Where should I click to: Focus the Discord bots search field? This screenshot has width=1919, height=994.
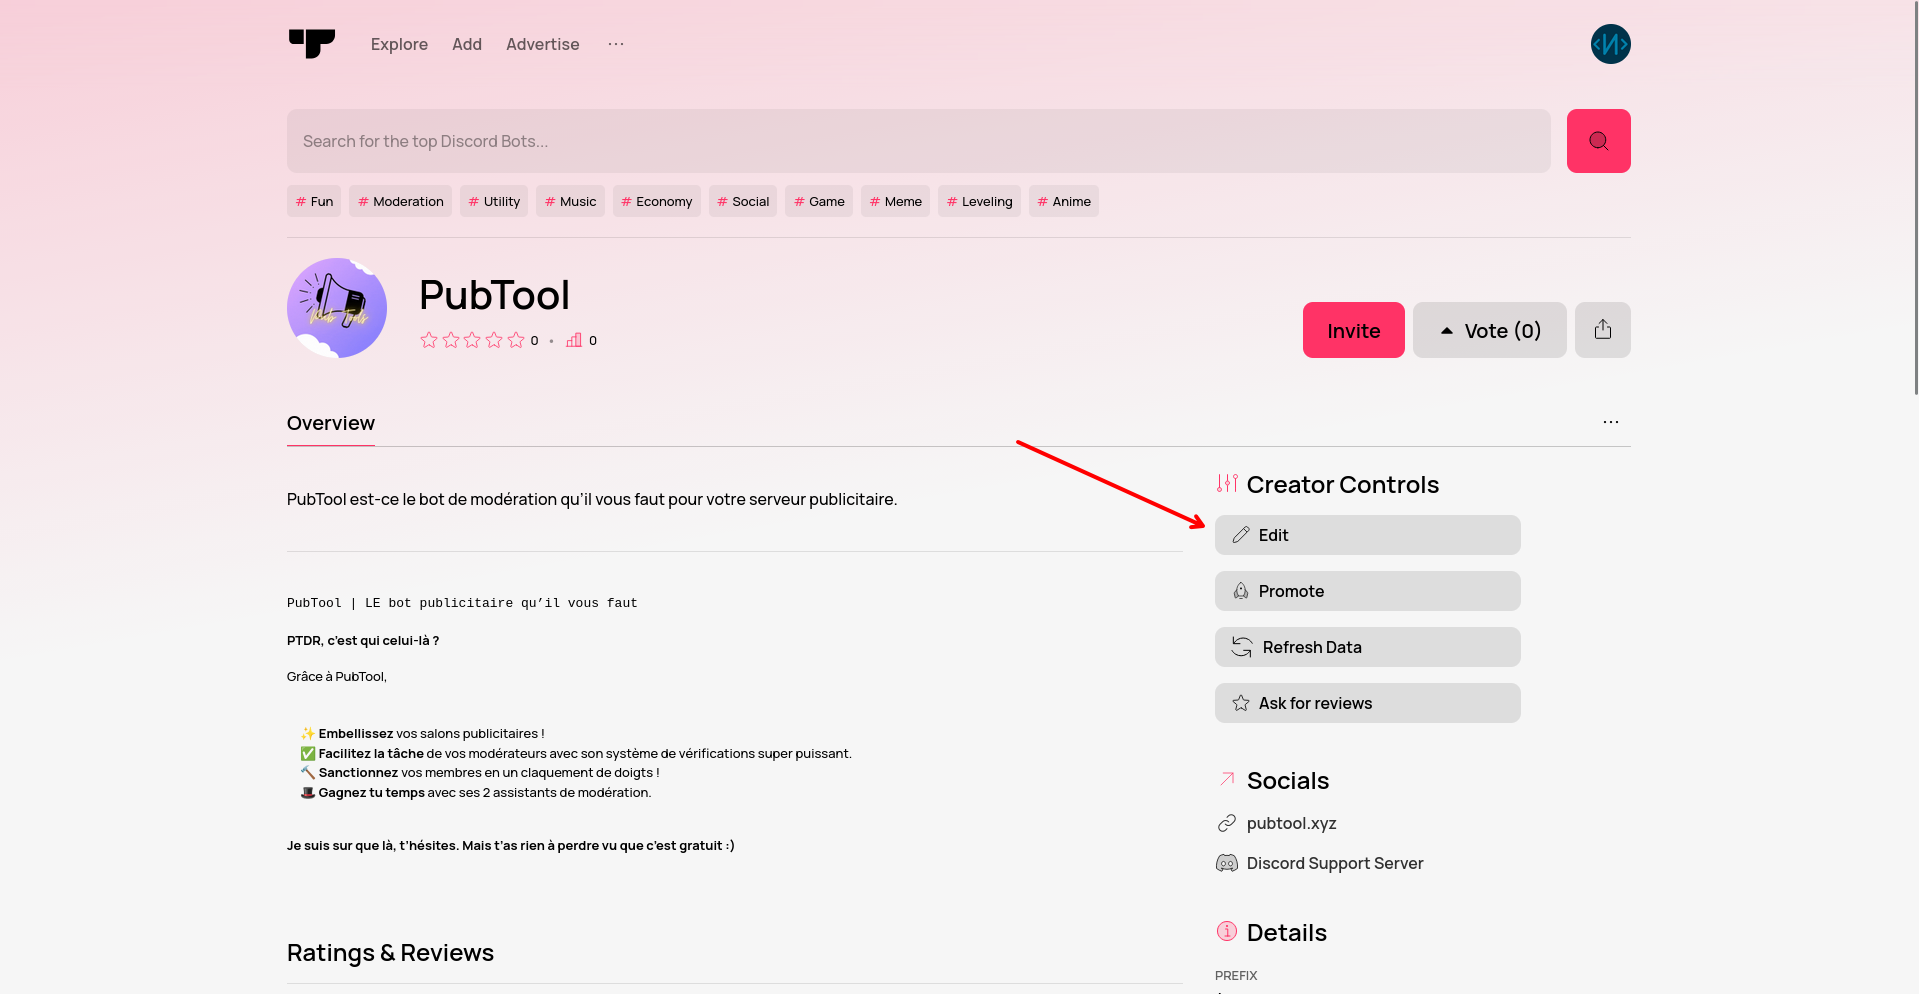click(x=918, y=141)
